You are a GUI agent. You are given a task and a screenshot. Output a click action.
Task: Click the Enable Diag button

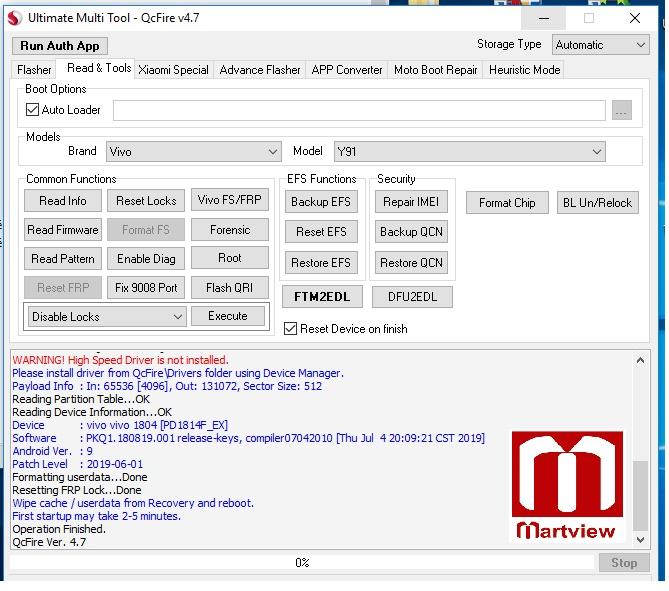tap(146, 259)
